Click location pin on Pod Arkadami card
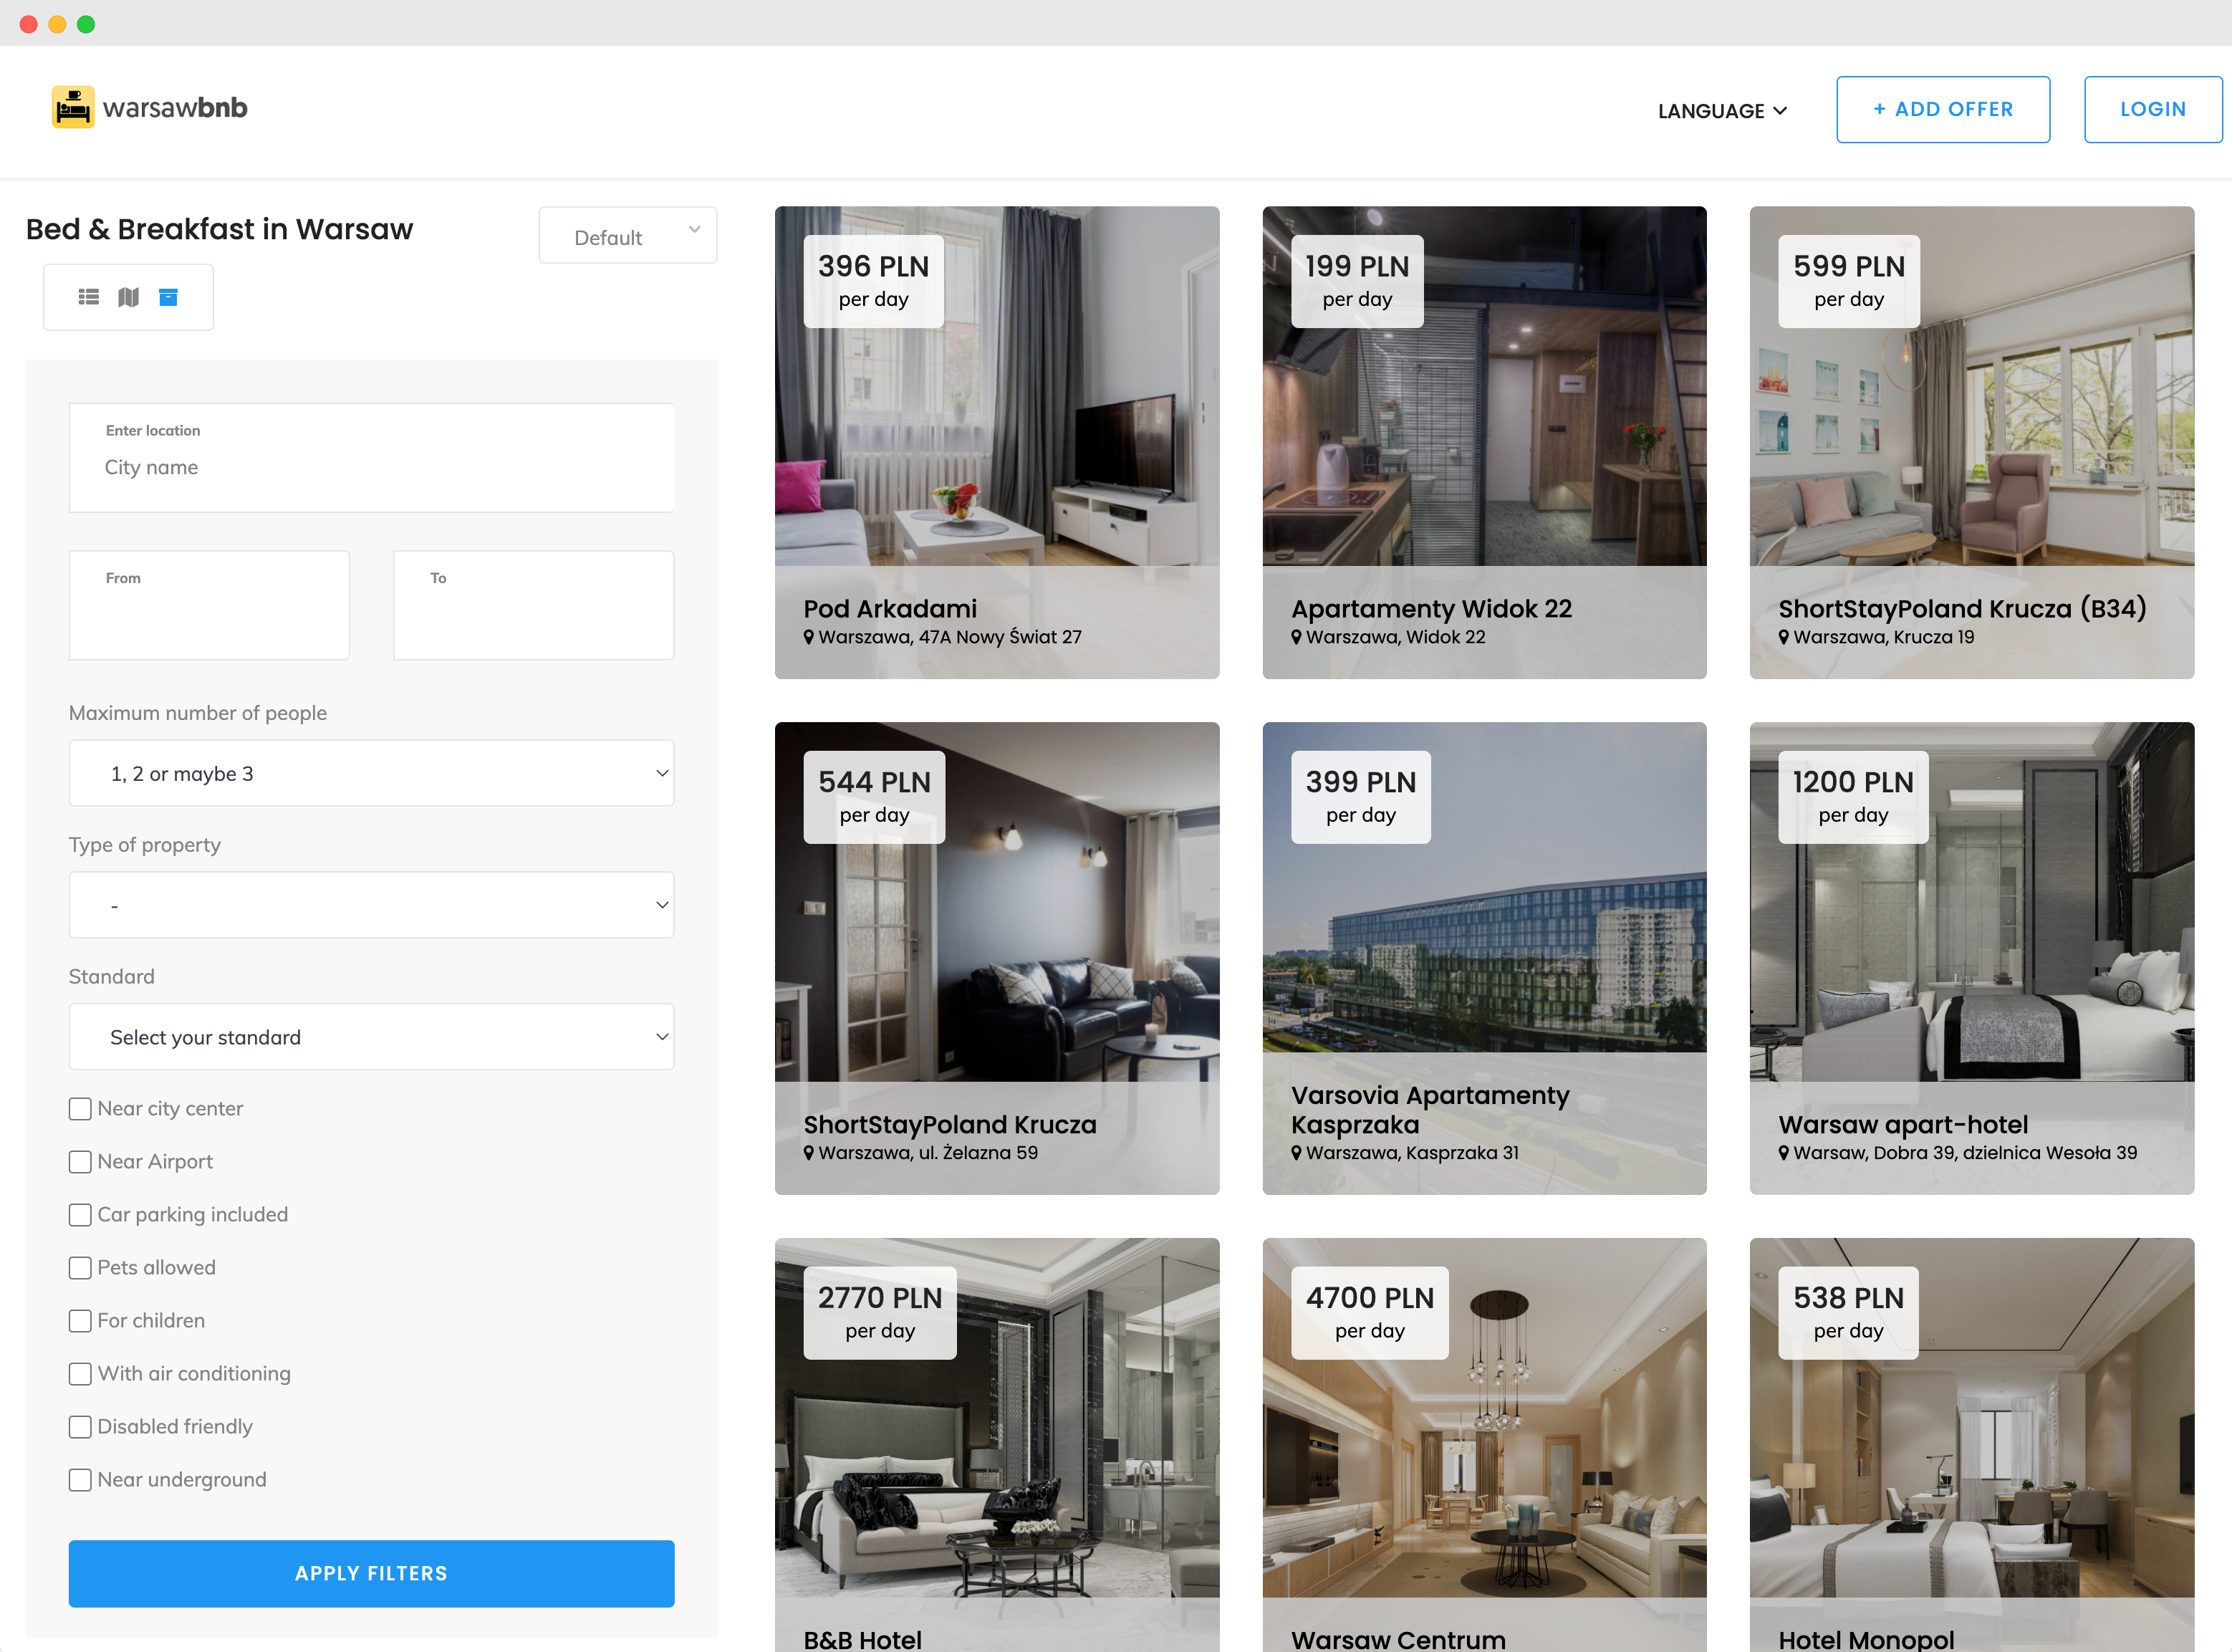 (x=809, y=637)
